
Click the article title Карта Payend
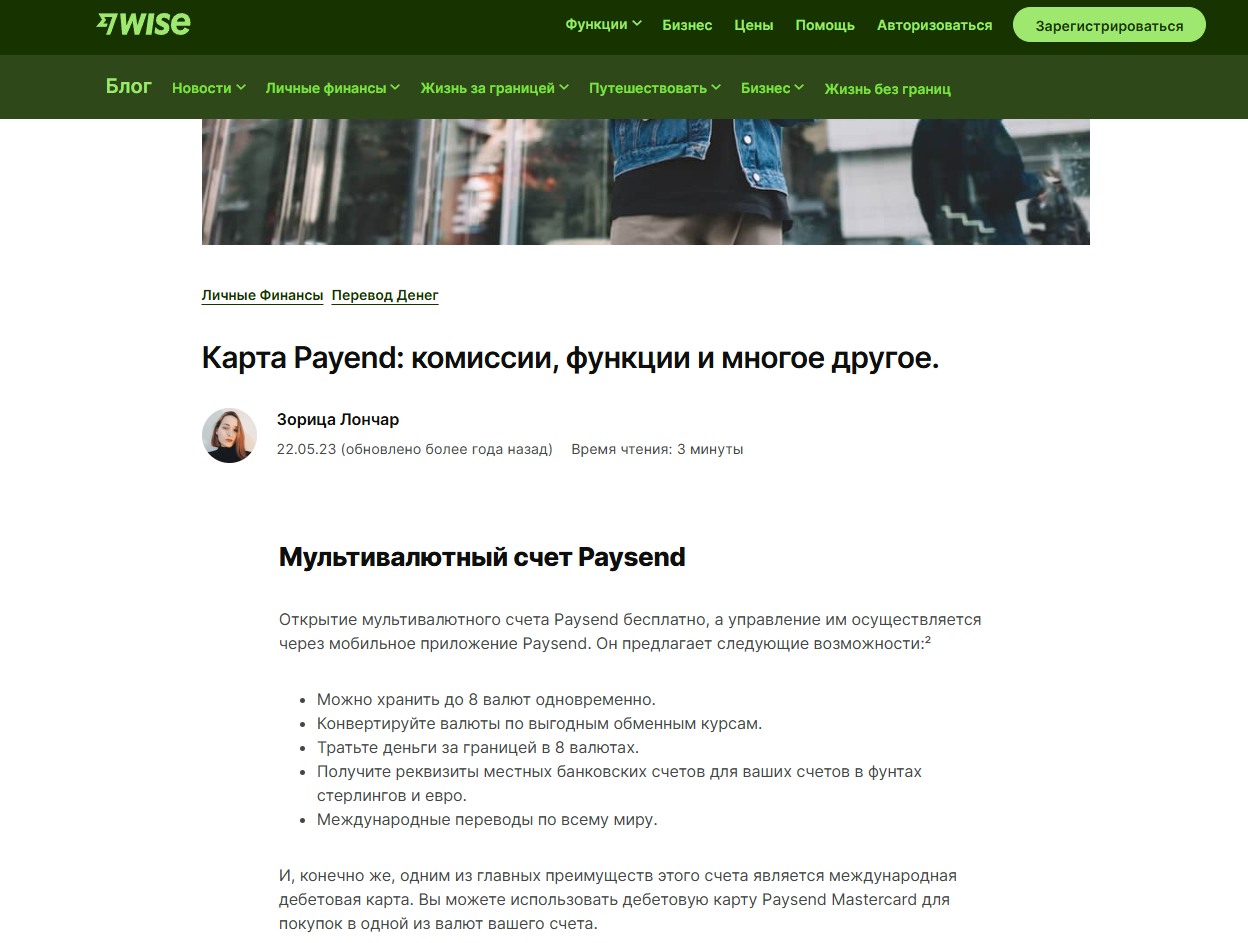[x=570, y=358]
